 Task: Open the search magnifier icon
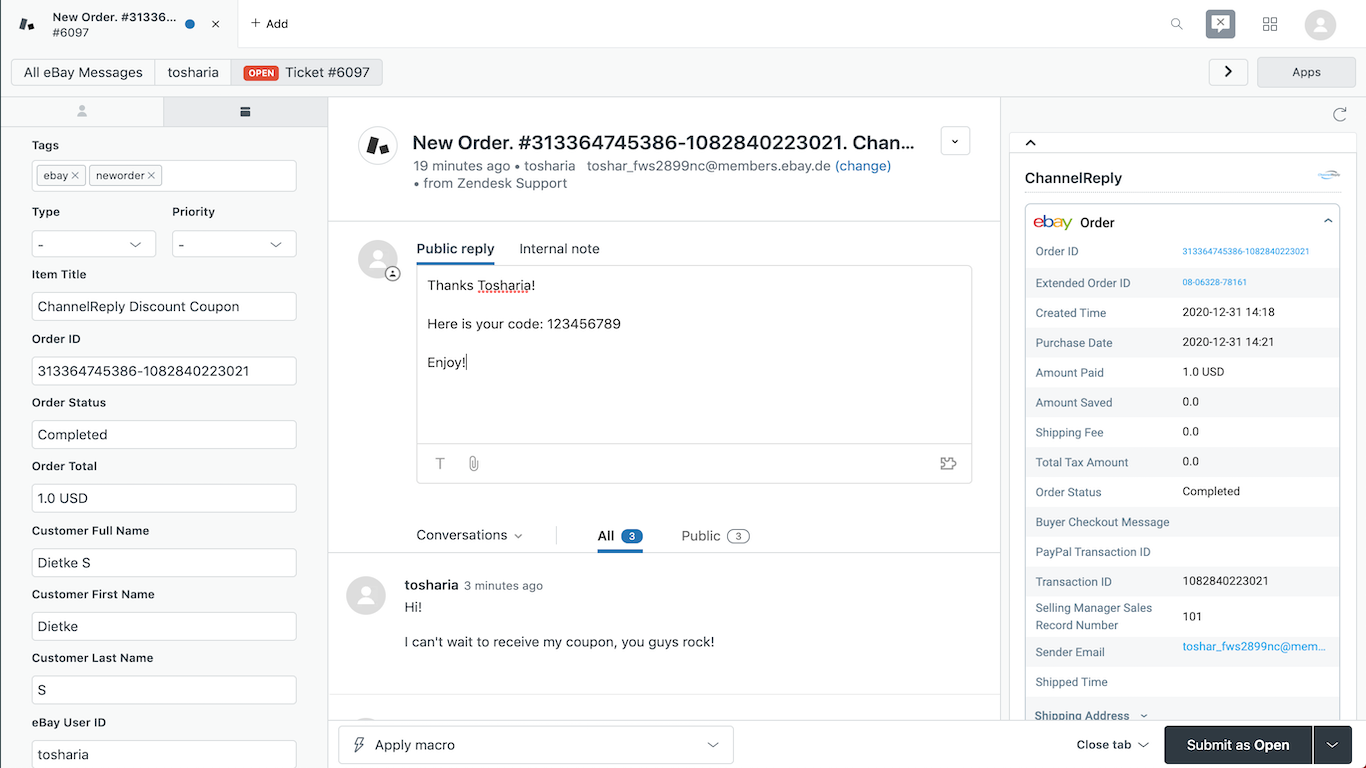[1177, 24]
